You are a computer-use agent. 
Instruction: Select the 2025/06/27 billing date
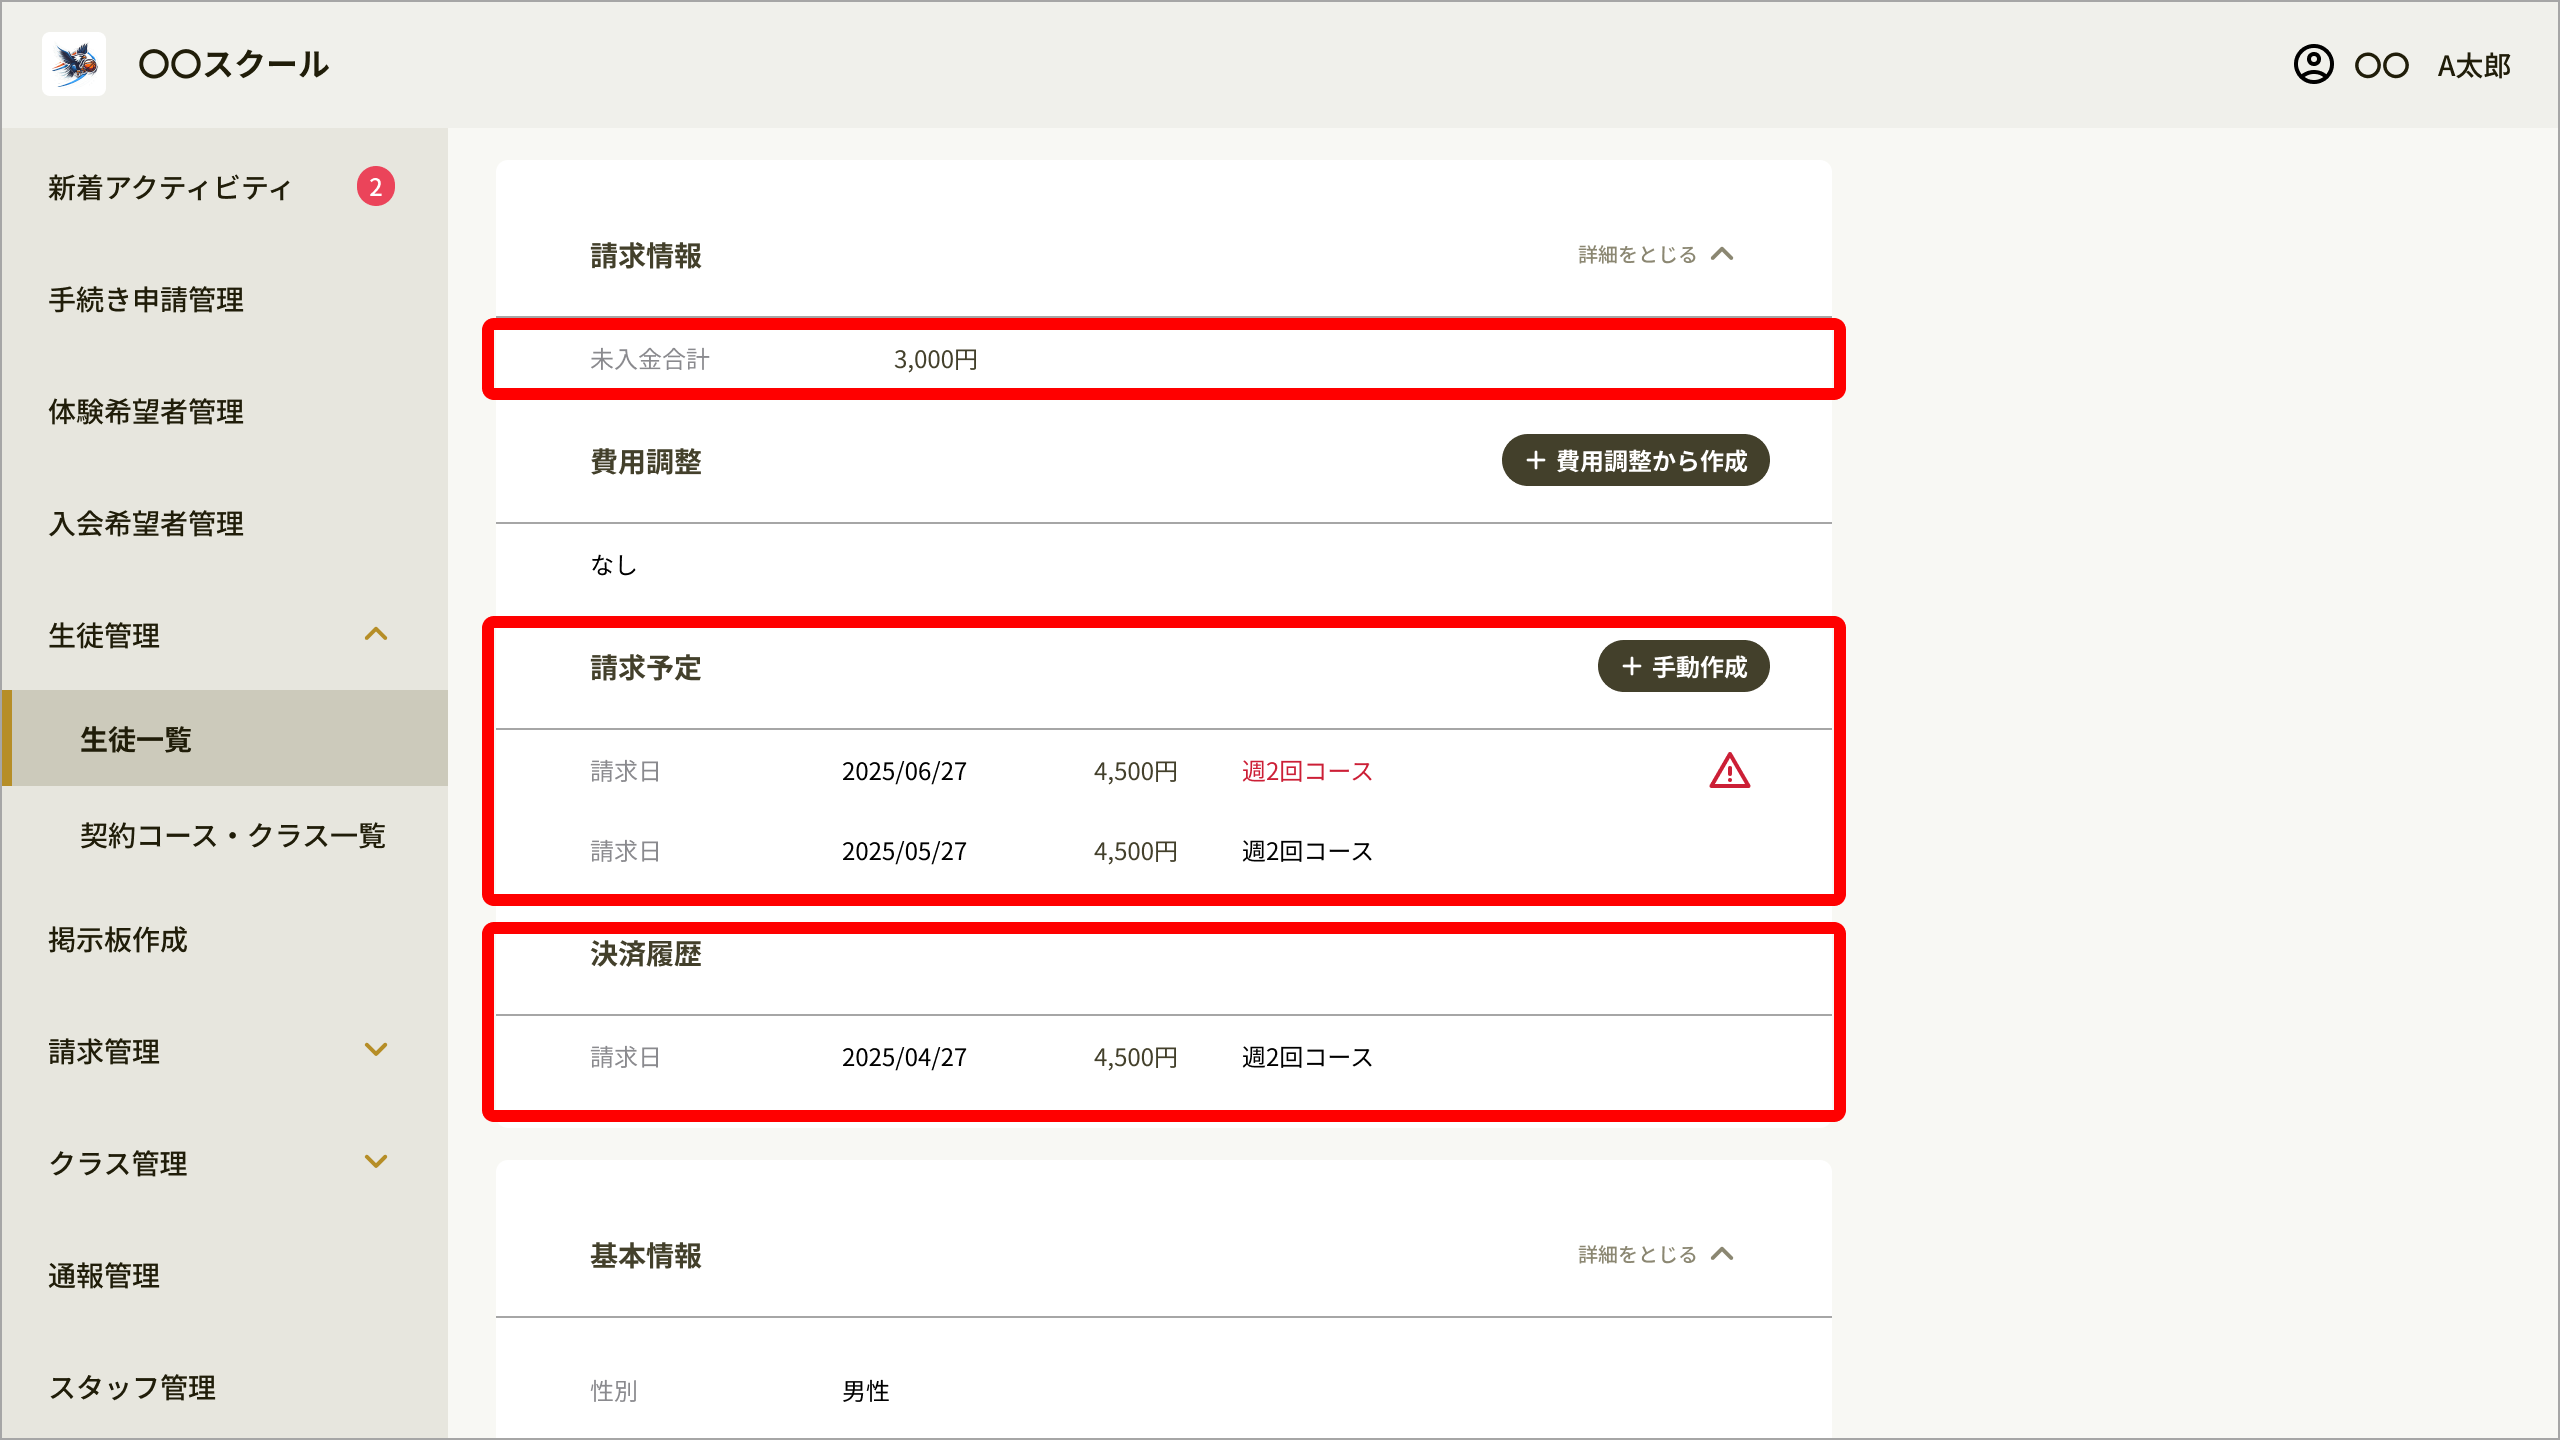coord(904,772)
